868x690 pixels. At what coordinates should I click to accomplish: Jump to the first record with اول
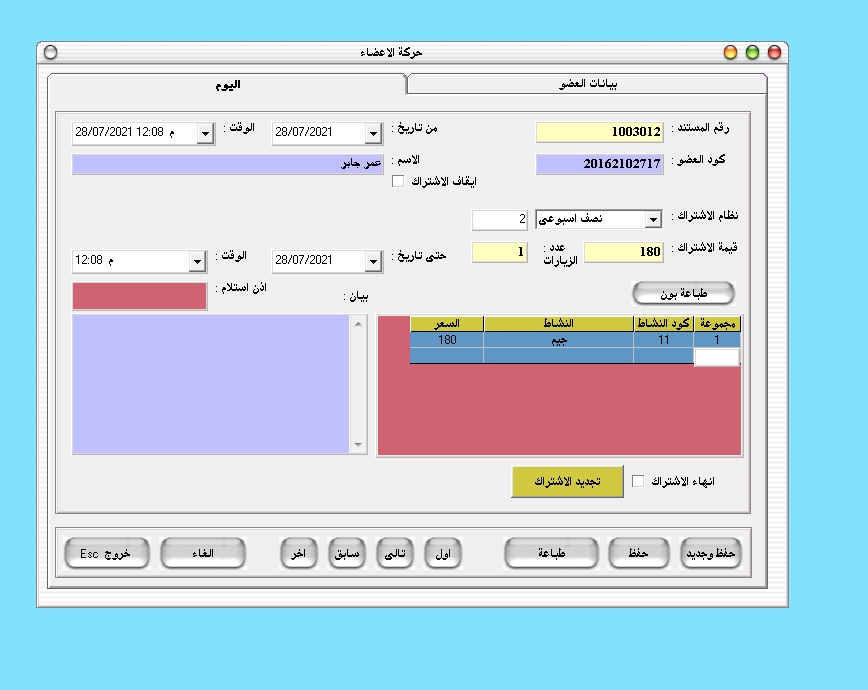[x=444, y=553]
